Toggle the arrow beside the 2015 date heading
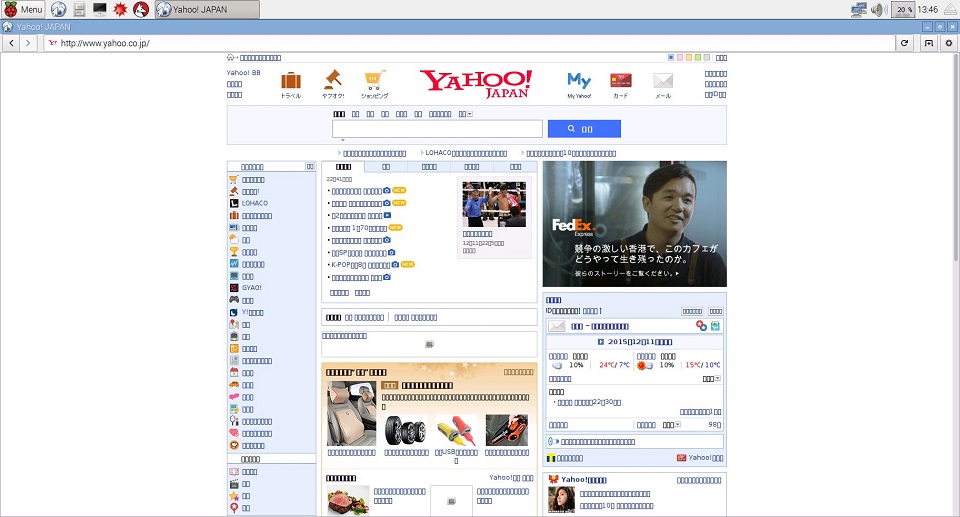960x517 pixels. tap(601, 342)
